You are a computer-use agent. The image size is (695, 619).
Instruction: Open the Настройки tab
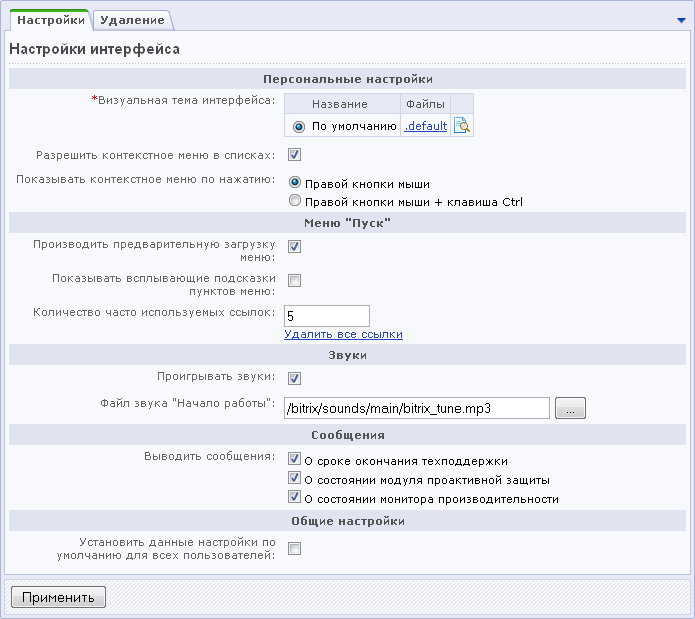[49, 19]
